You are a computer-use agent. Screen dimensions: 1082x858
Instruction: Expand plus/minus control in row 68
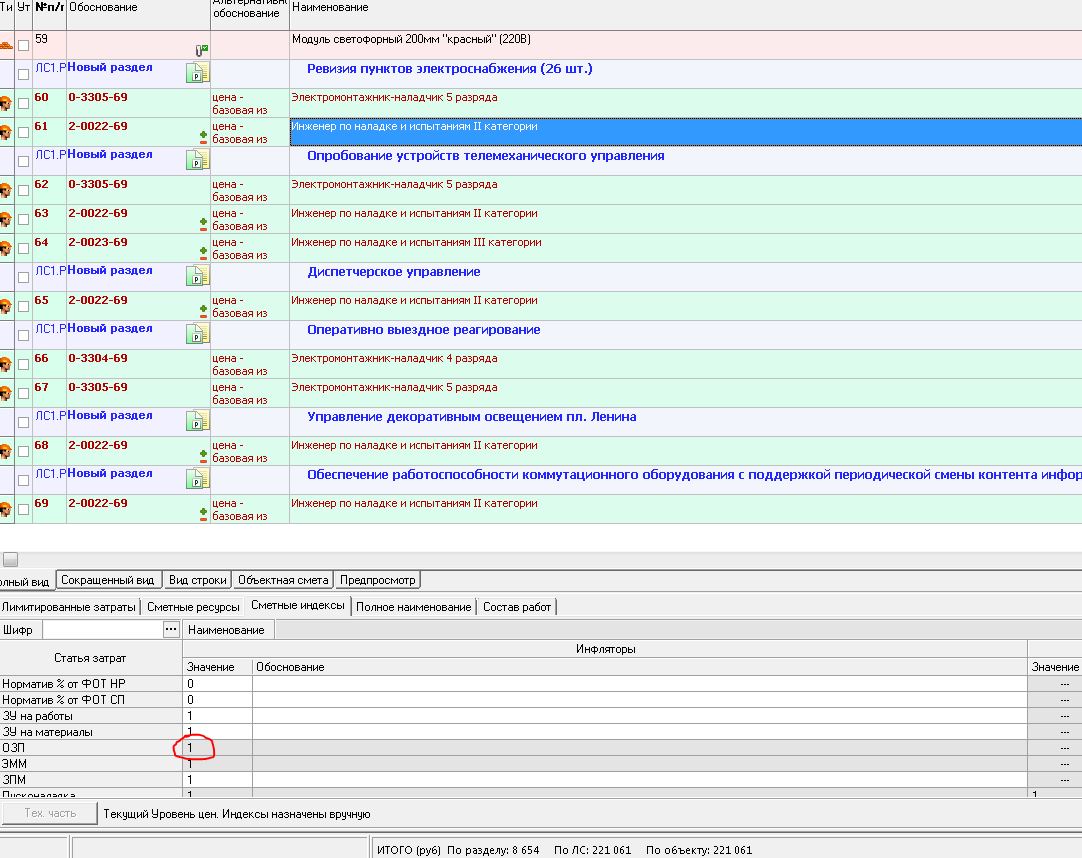(203, 456)
